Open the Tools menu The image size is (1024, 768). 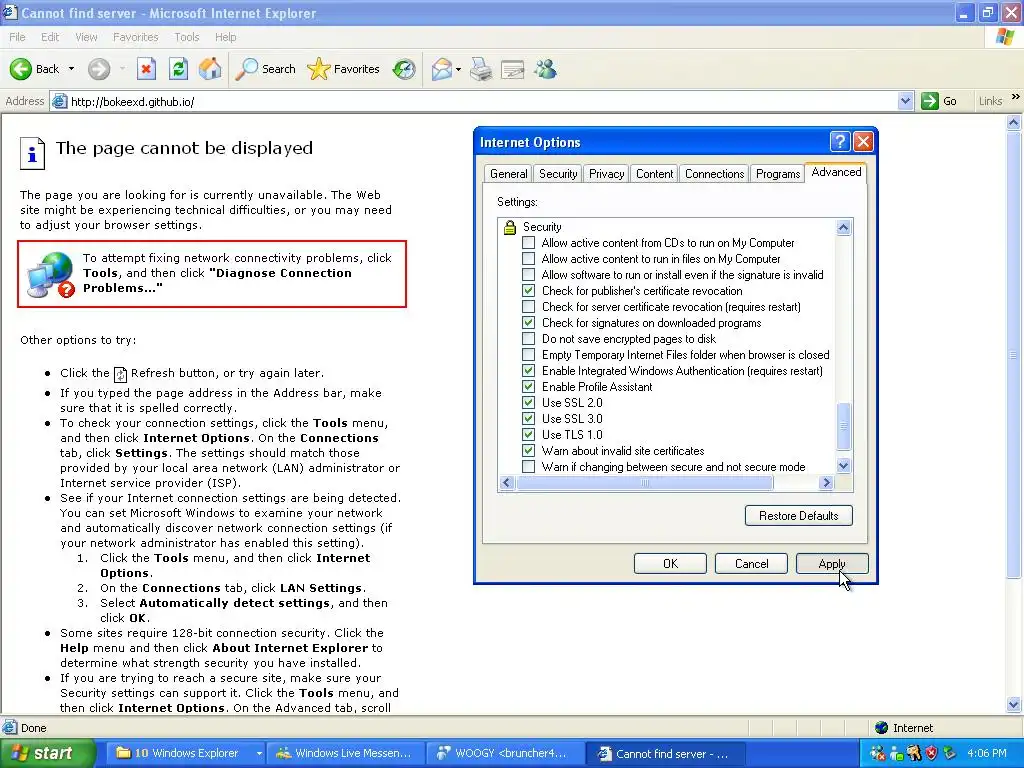tap(187, 37)
